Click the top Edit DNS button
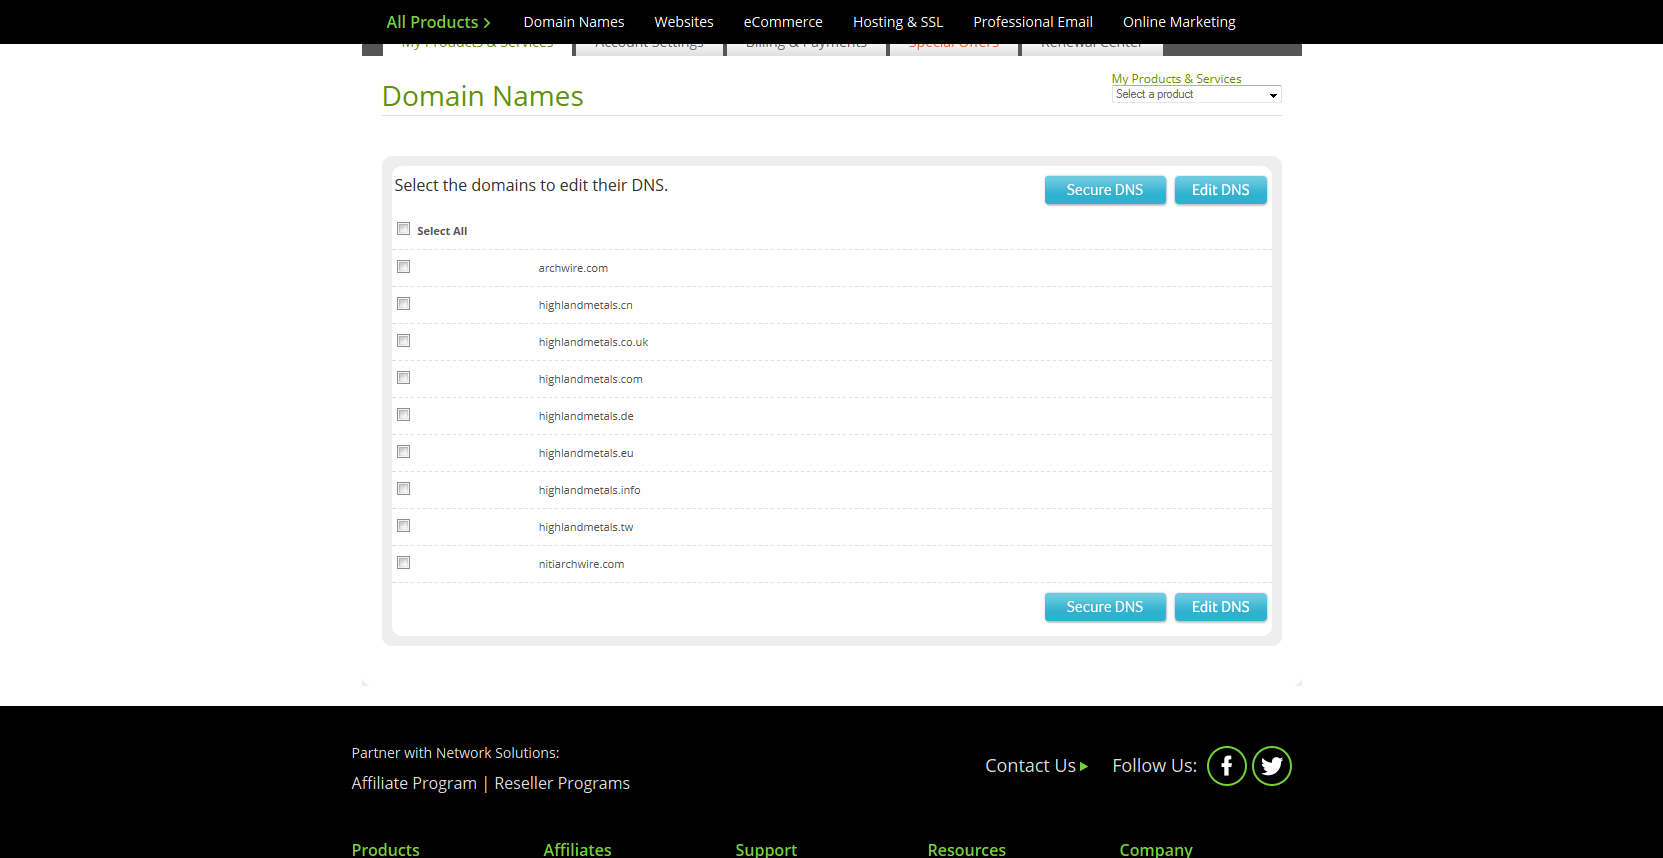The width and height of the screenshot is (1663, 858). (1221, 190)
